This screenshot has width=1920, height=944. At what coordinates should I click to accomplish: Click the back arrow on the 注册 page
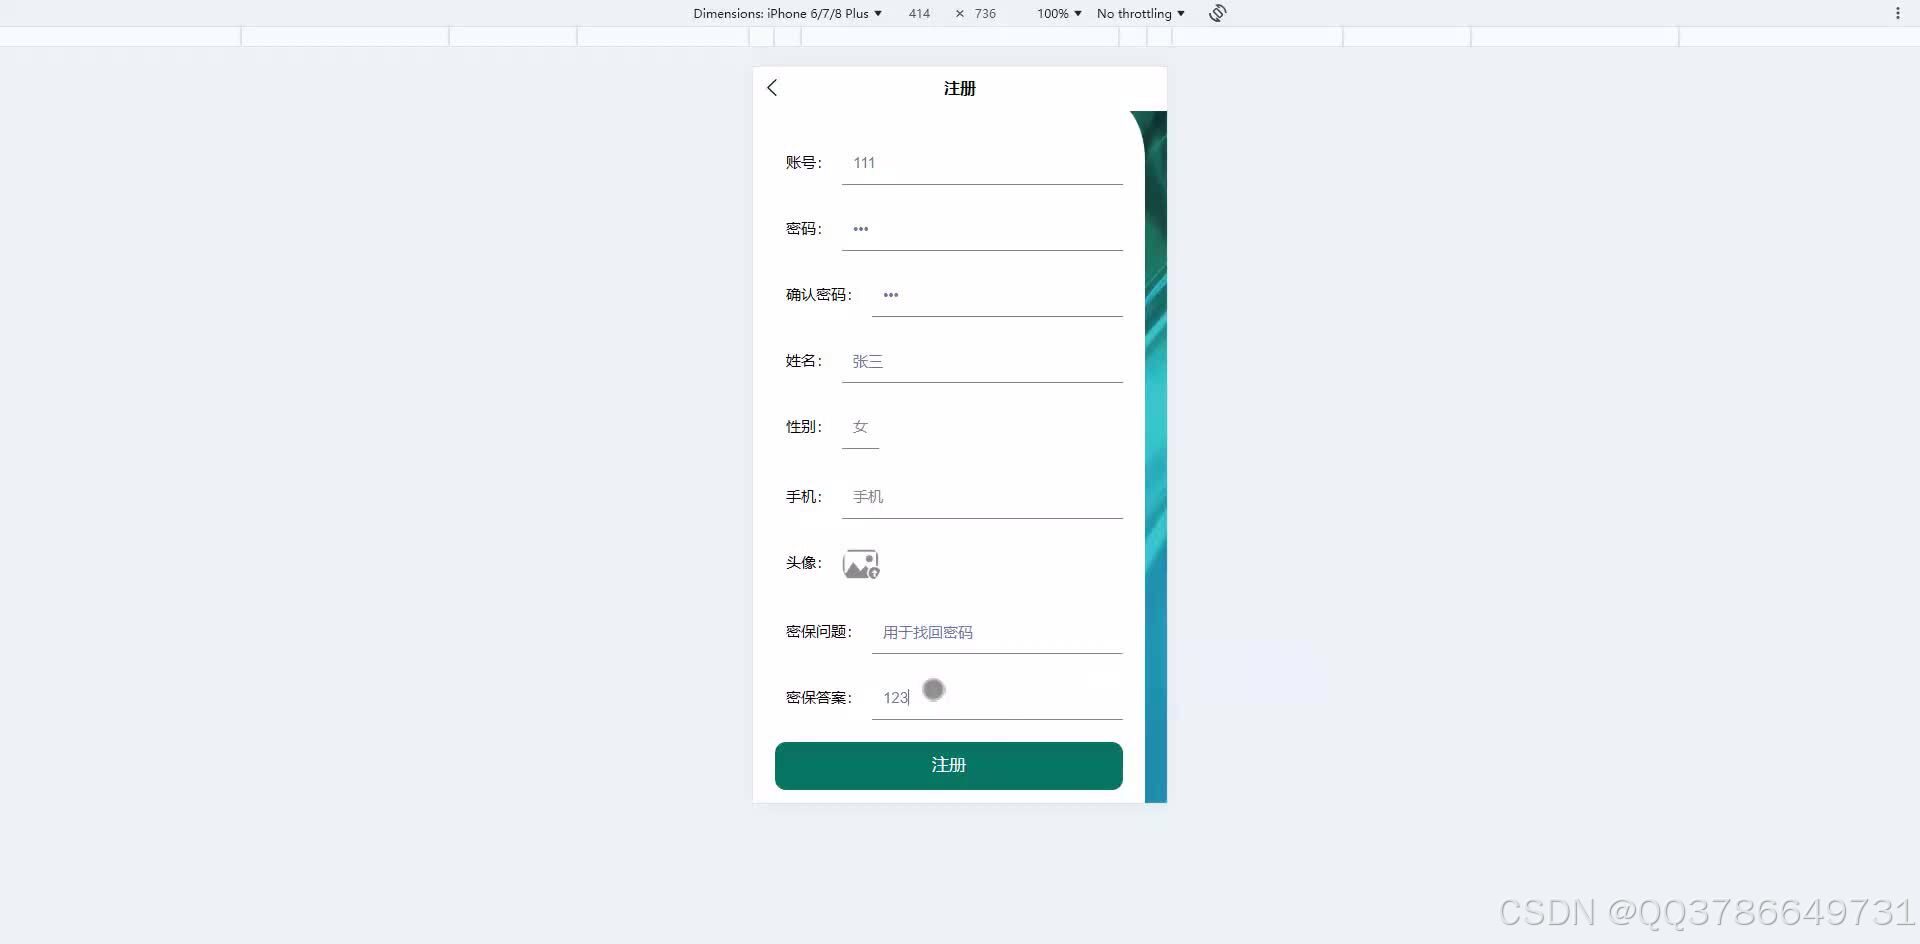tap(770, 88)
